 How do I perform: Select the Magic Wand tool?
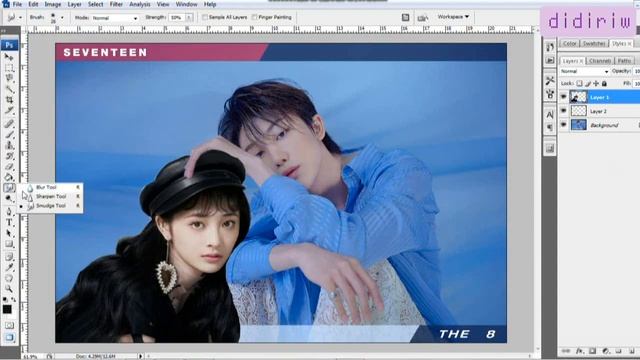tap(9, 89)
